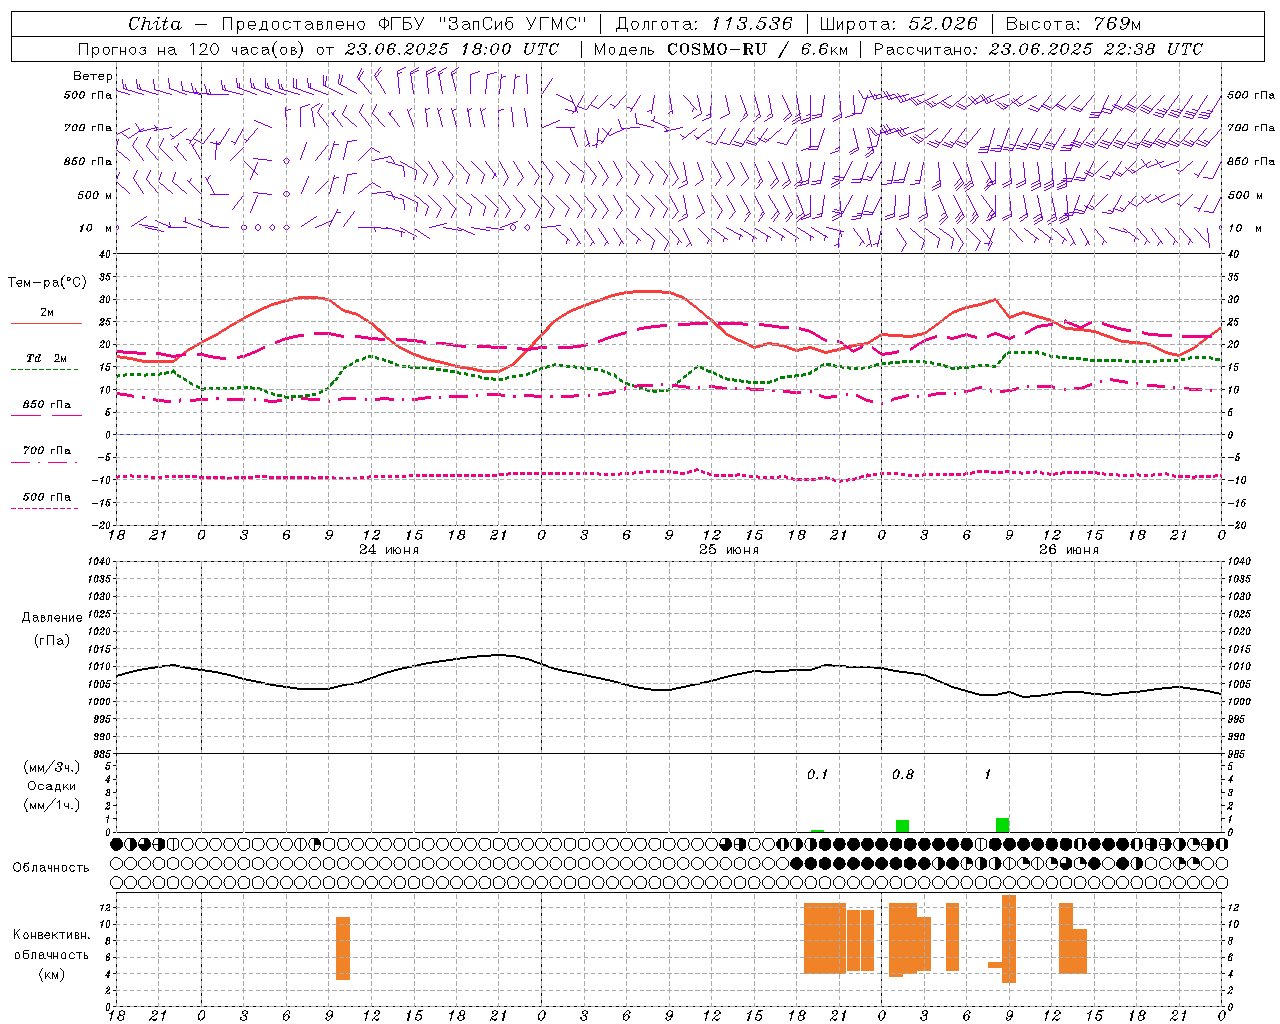Select the Td 2м dew point legend entry
1280x1024 pixels.
tap(46, 358)
